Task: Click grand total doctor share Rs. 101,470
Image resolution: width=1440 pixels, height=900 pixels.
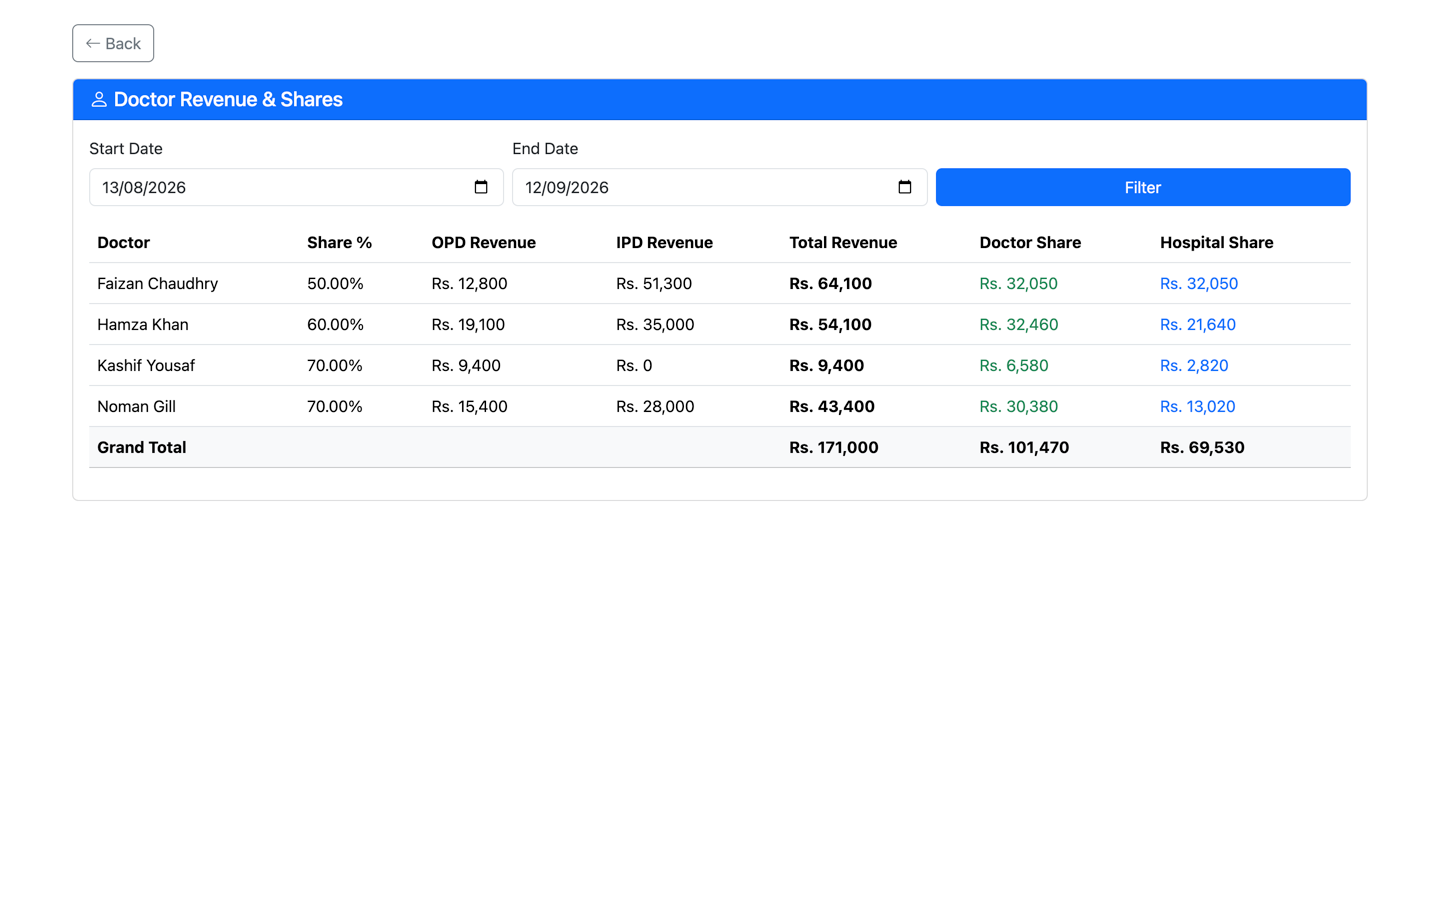Action: tap(1024, 447)
